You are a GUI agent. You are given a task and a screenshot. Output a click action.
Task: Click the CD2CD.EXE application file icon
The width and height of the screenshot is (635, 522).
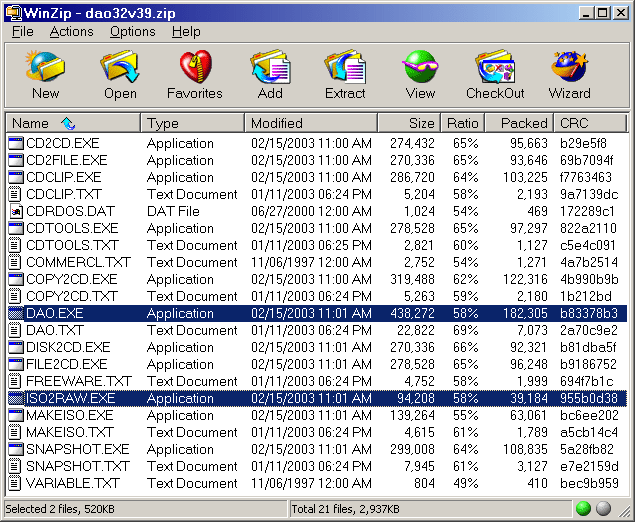tap(15, 143)
